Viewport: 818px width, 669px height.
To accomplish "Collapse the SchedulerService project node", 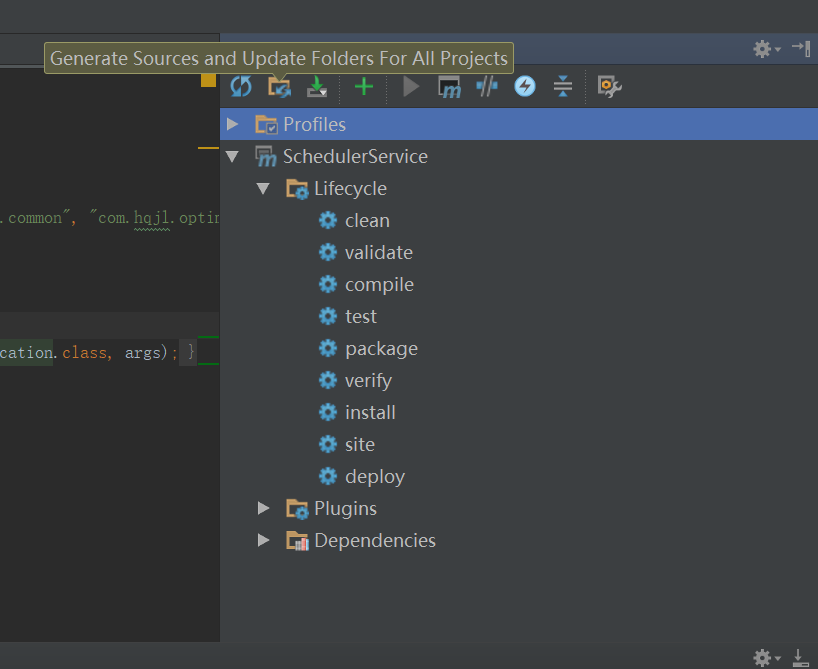I will pos(232,156).
